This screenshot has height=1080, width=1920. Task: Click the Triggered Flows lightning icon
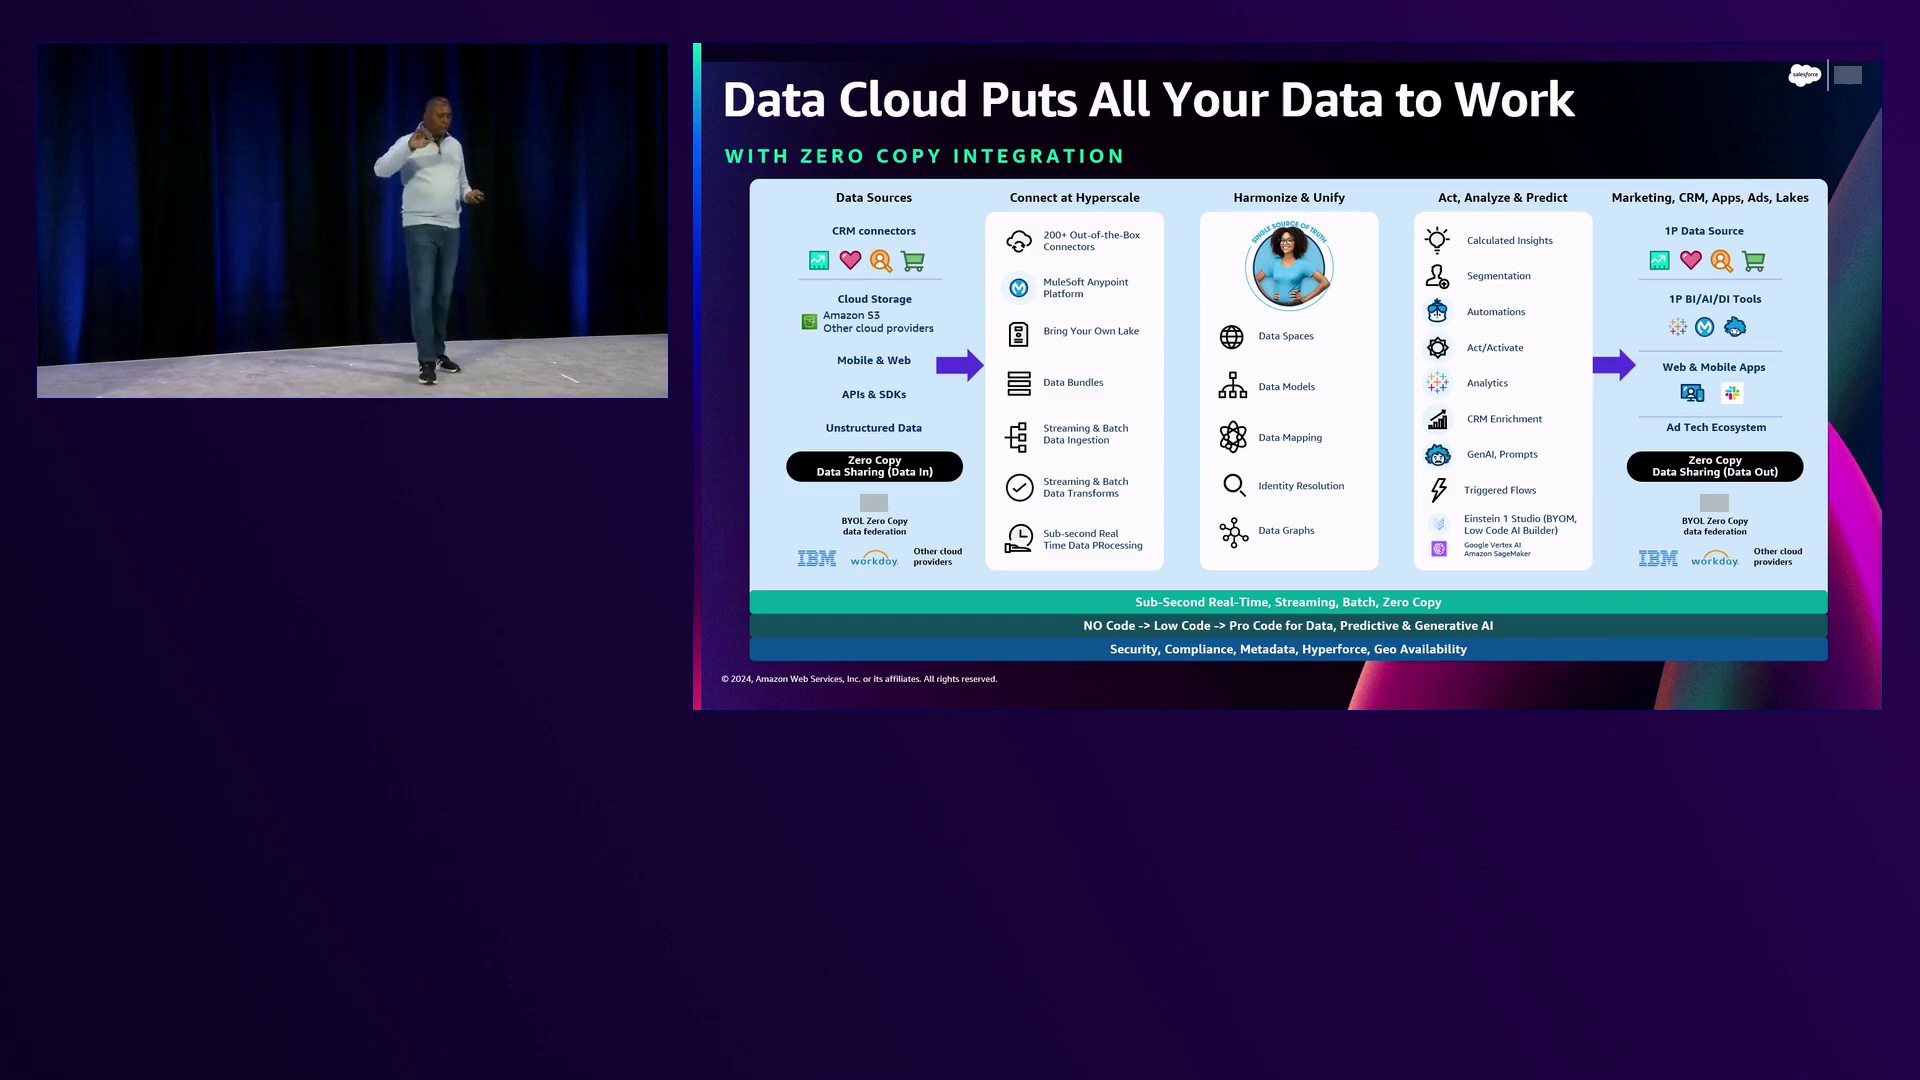1438,490
